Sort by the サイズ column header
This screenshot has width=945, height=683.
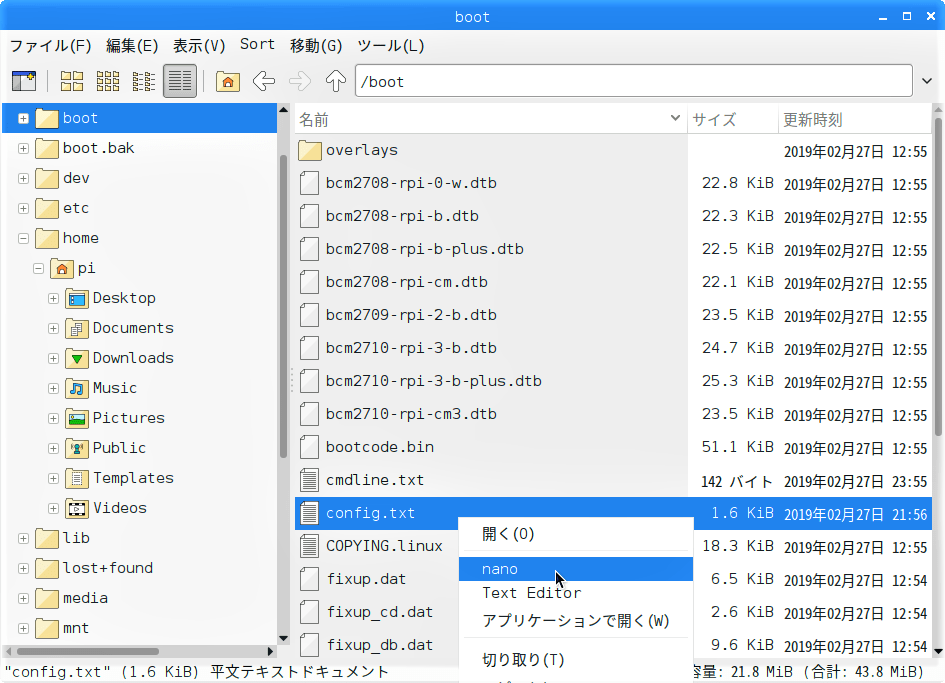(733, 119)
